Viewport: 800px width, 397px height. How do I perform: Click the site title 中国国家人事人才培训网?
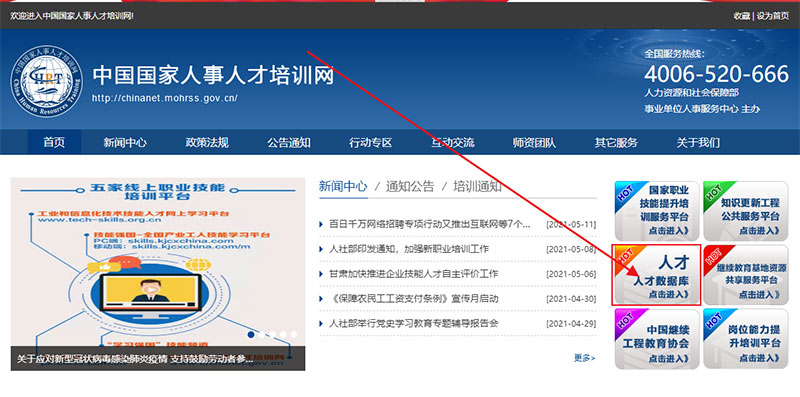point(213,76)
